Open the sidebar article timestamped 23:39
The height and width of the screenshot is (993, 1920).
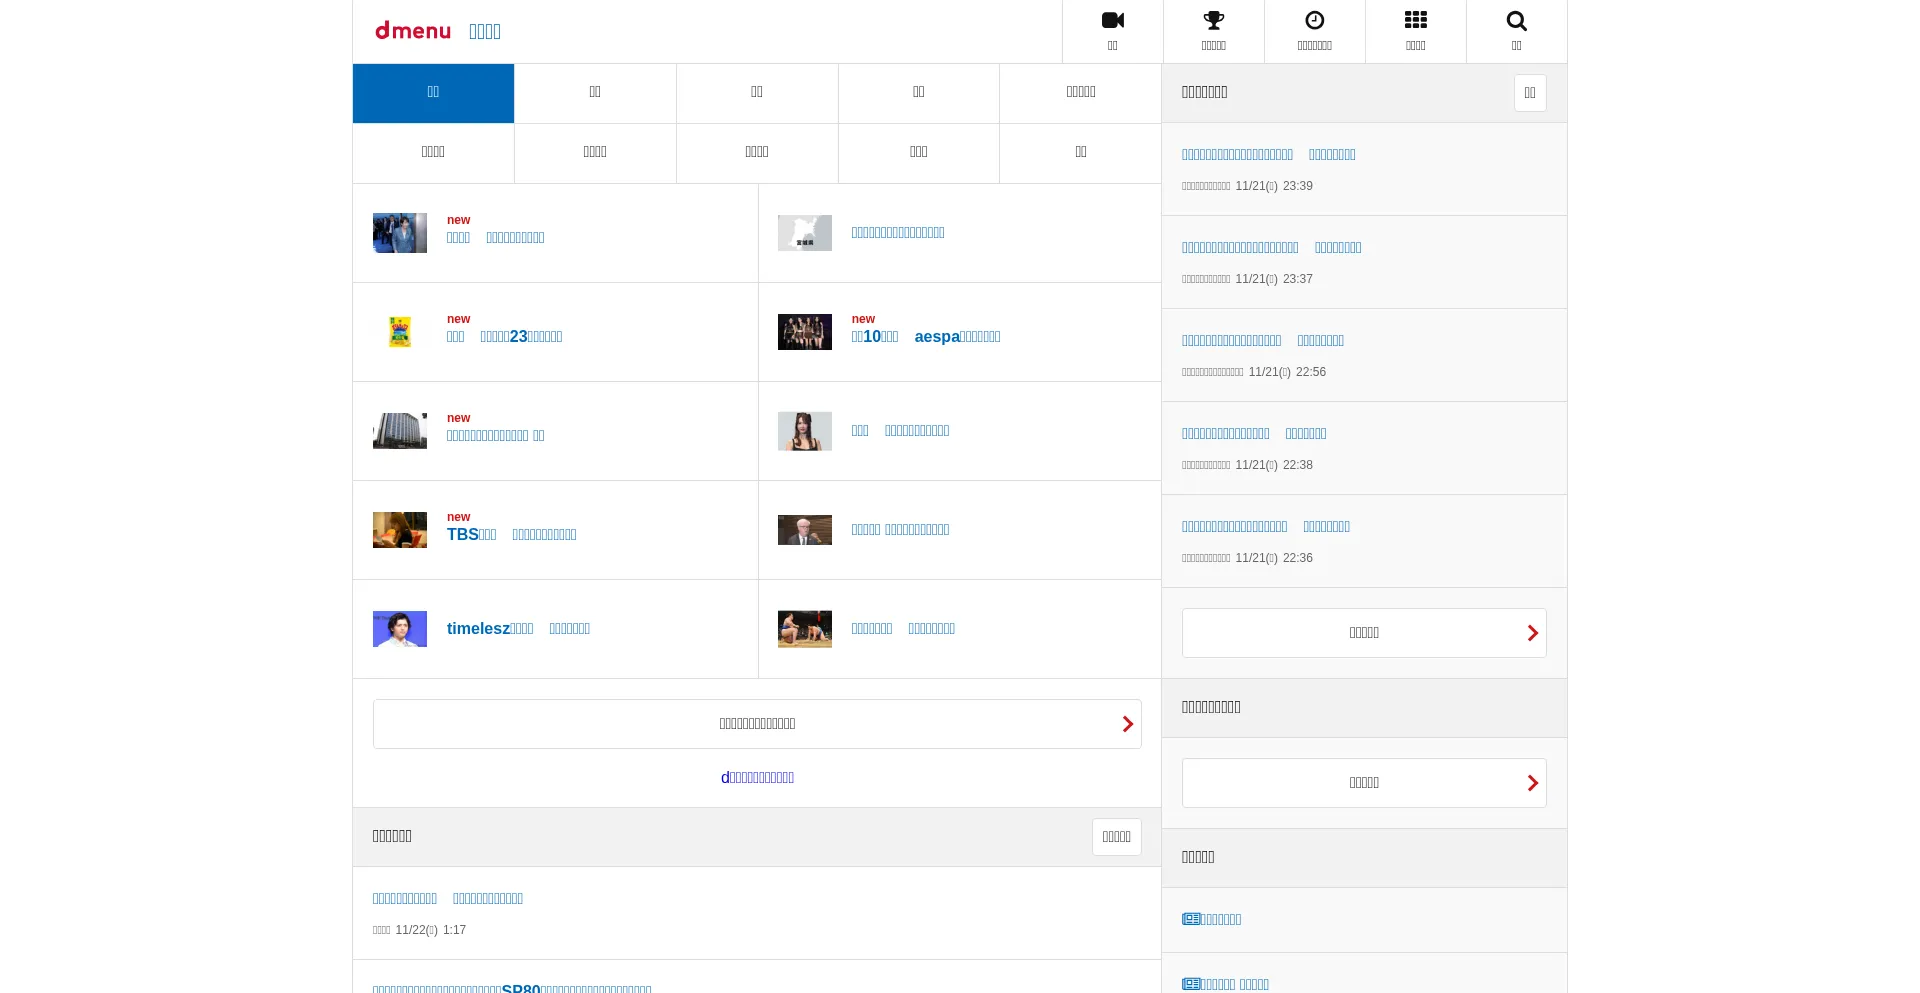tap(1268, 155)
